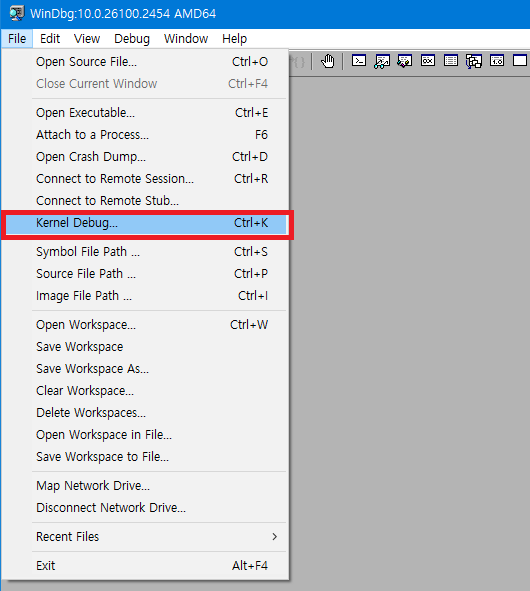Image resolution: width=530 pixels, height=591 pixels.
Task: Open the Debug menu
Action: click(132, 38)
